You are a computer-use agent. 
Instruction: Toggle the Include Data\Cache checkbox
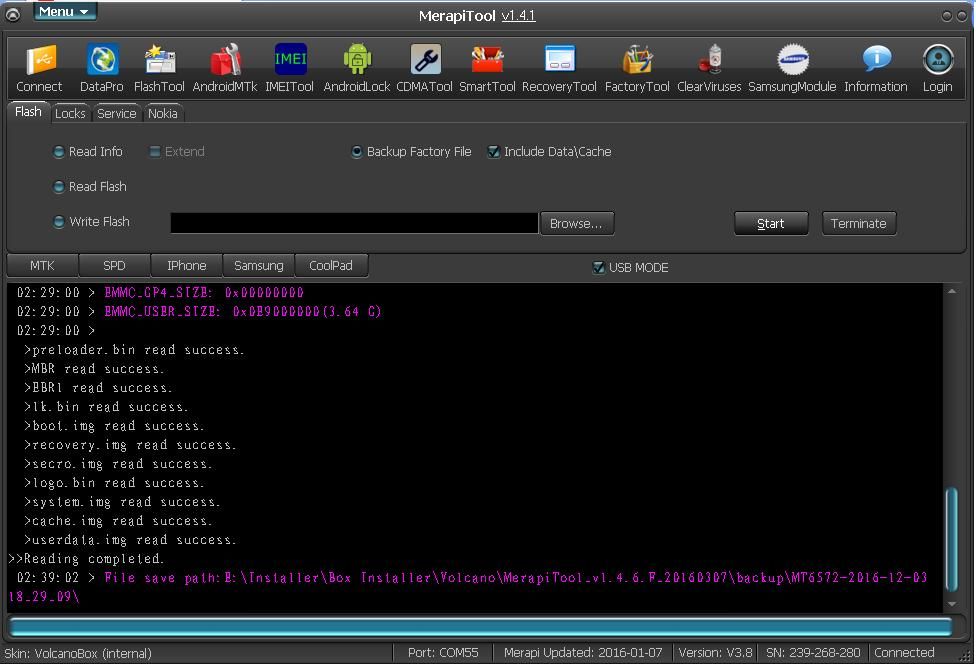[493, 152]
